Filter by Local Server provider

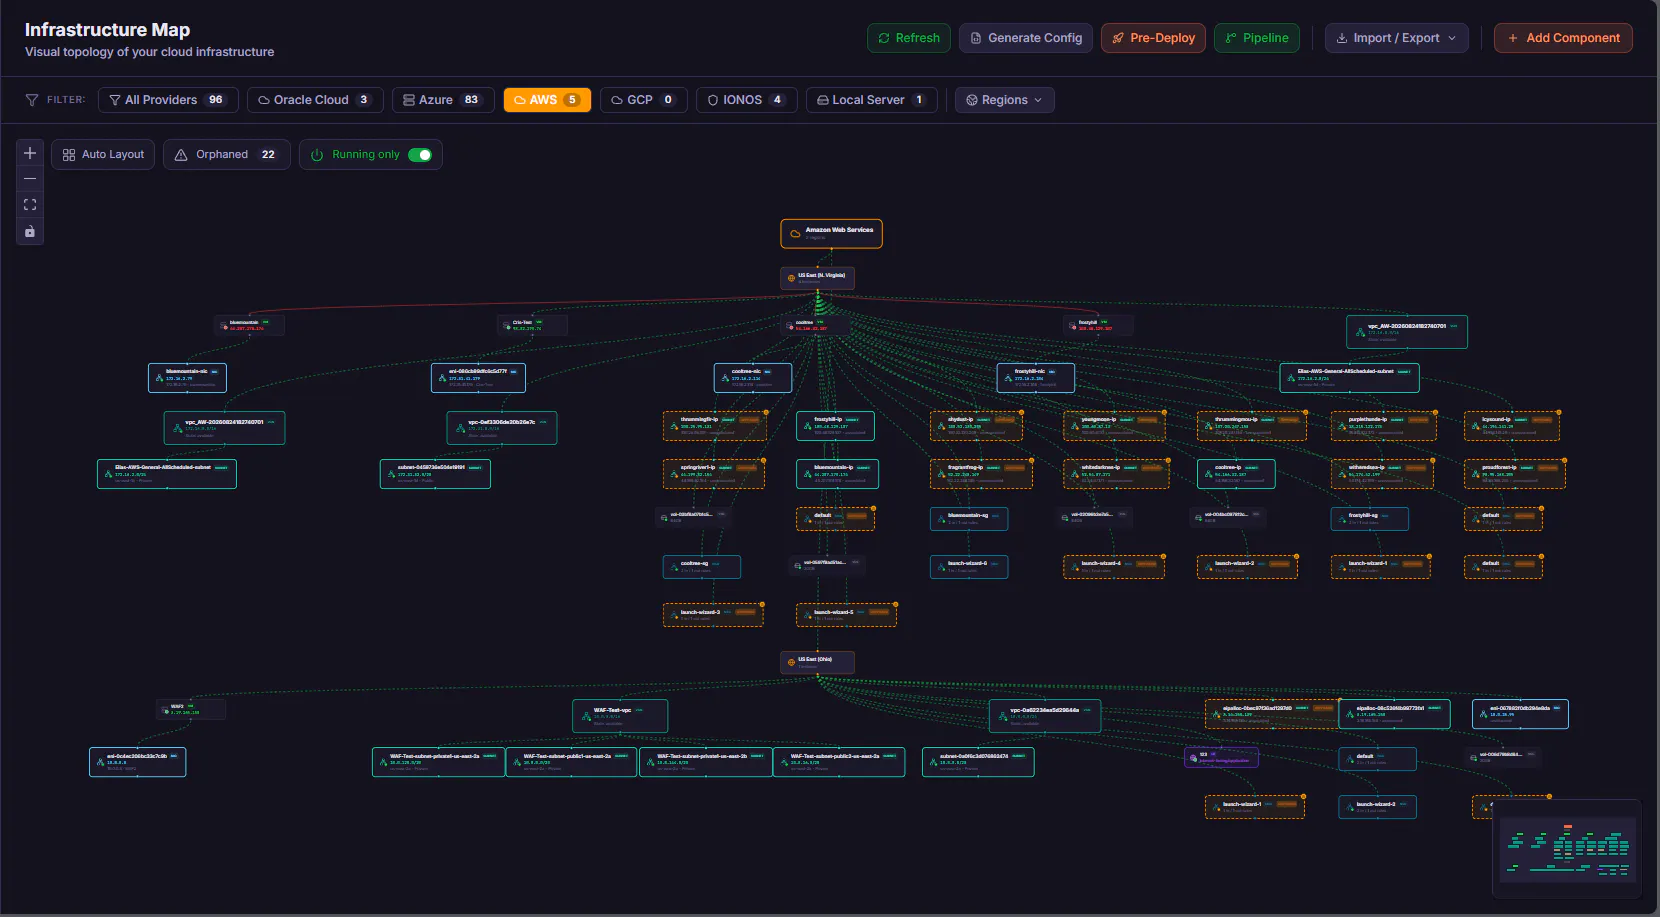tap(871, 100)
